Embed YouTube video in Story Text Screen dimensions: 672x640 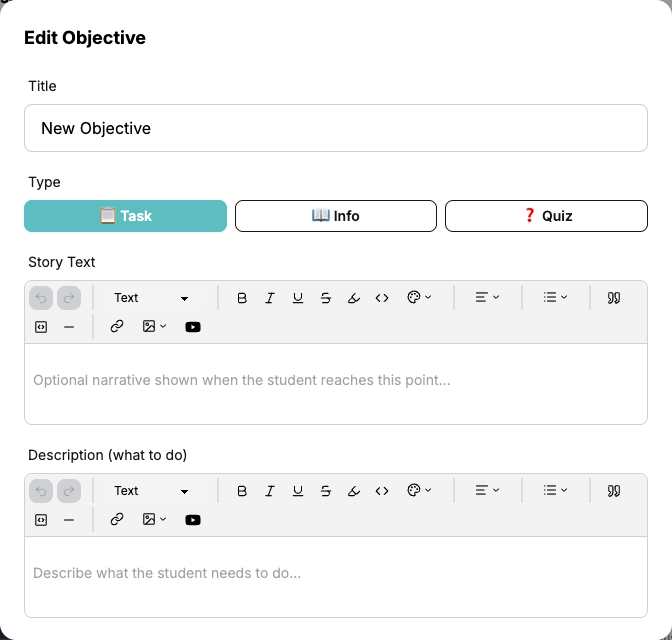[193, 326]
